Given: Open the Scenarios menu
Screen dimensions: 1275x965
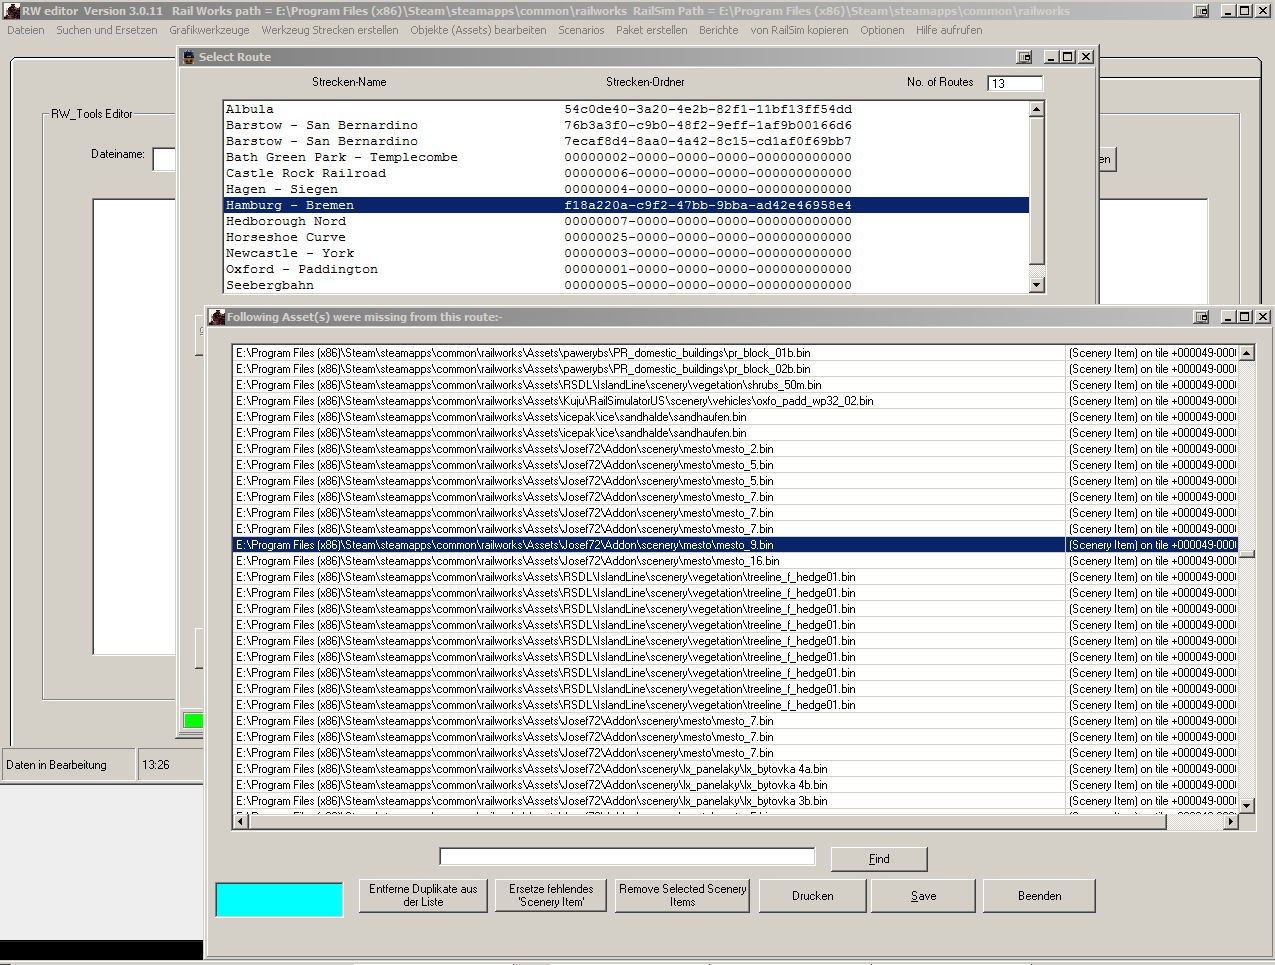Looking at the screenshot, I should coord(581,30).
